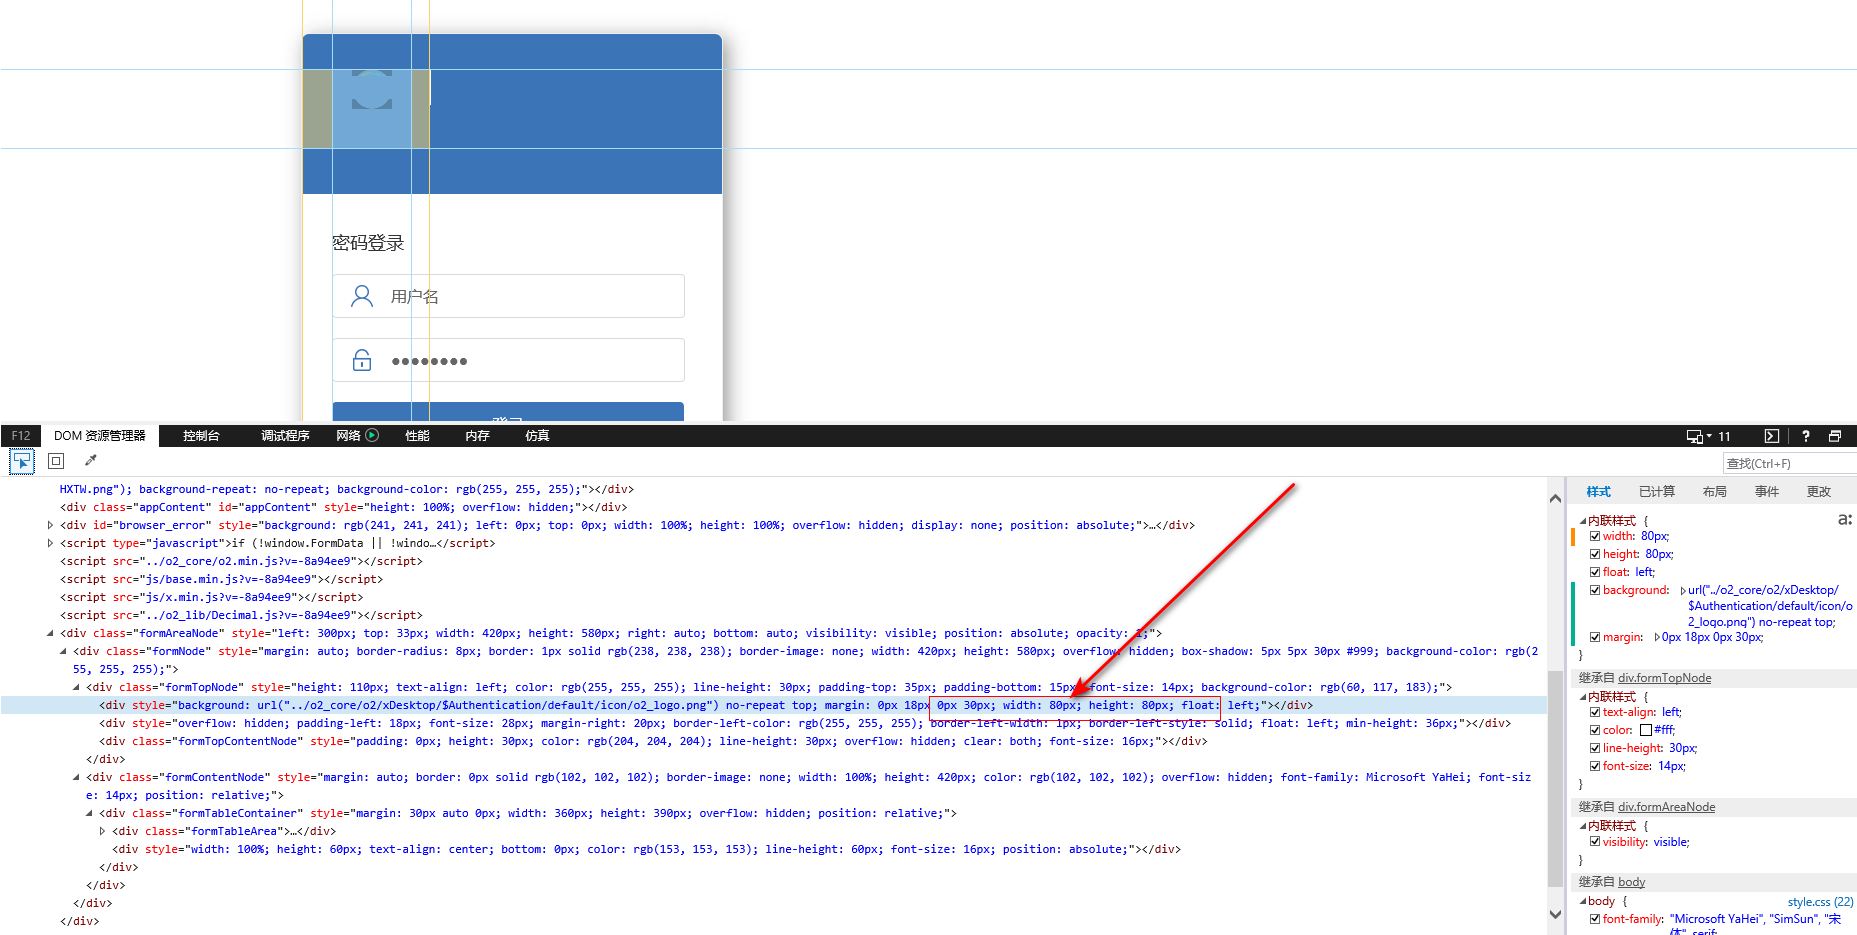
Task: Switch to the 网络 tab
Action: tap(348, 436)
